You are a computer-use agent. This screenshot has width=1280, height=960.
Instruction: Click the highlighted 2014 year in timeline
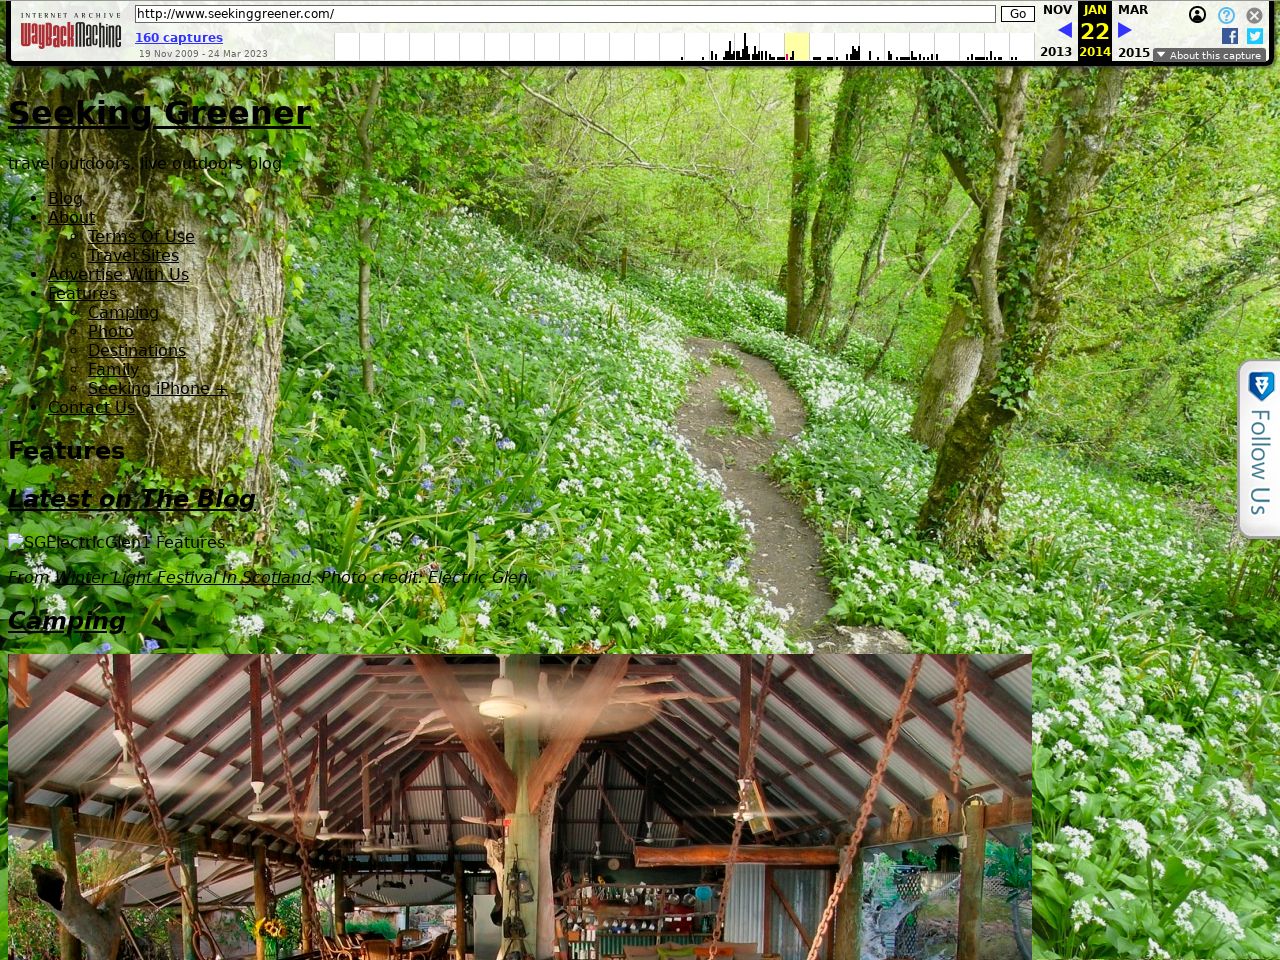pyautogui.click(x=797, y=46)
